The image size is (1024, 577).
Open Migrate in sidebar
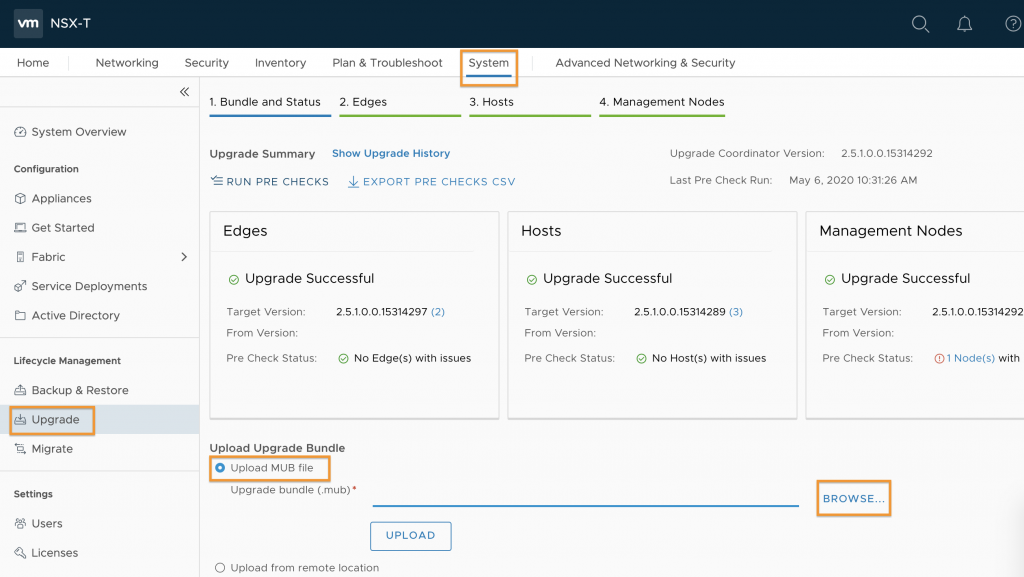click(52, 449)
